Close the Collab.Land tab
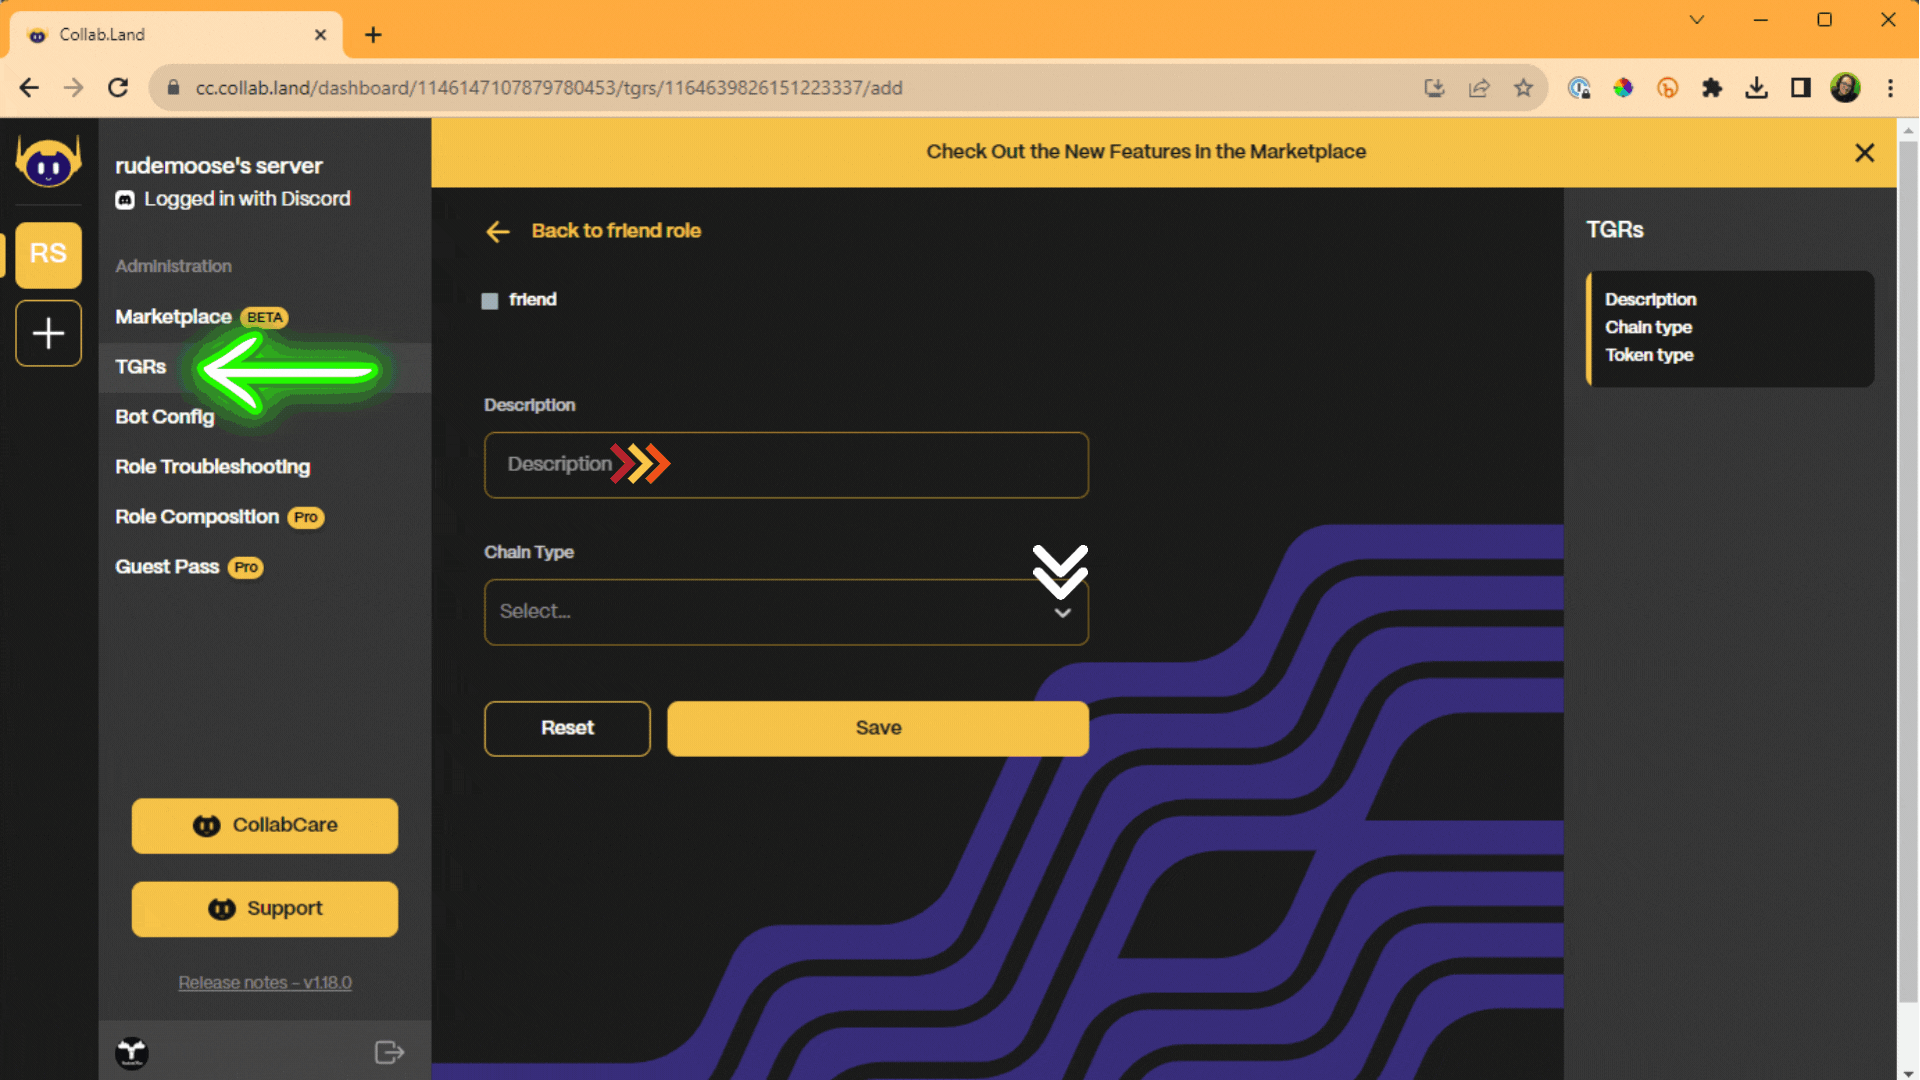Screen dimensions: 1920x1080 [320, 35]
